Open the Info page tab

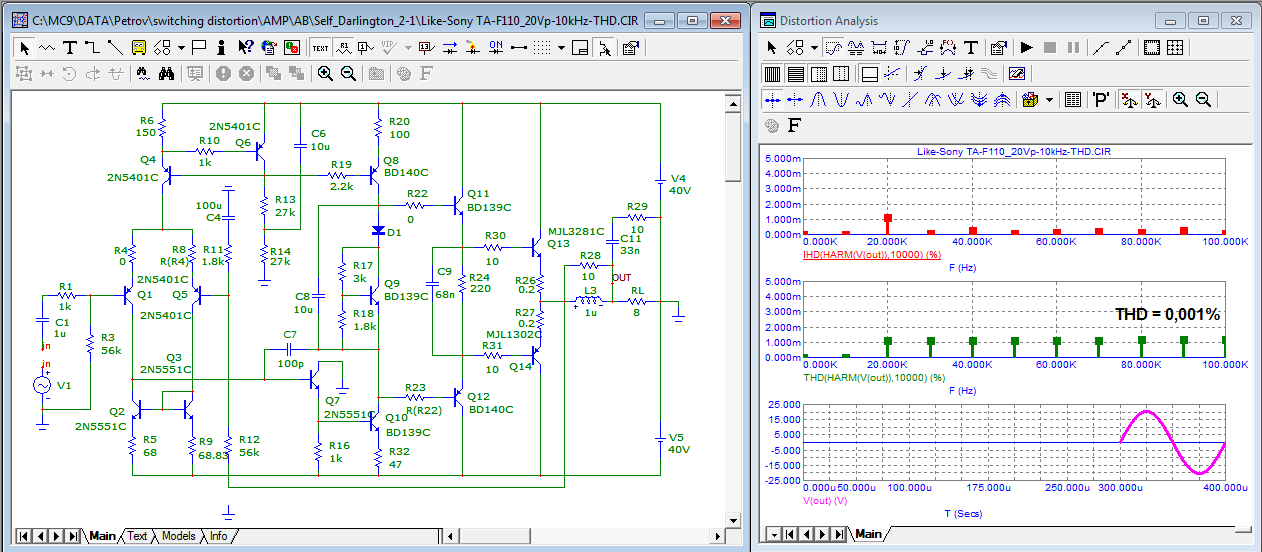218,536
